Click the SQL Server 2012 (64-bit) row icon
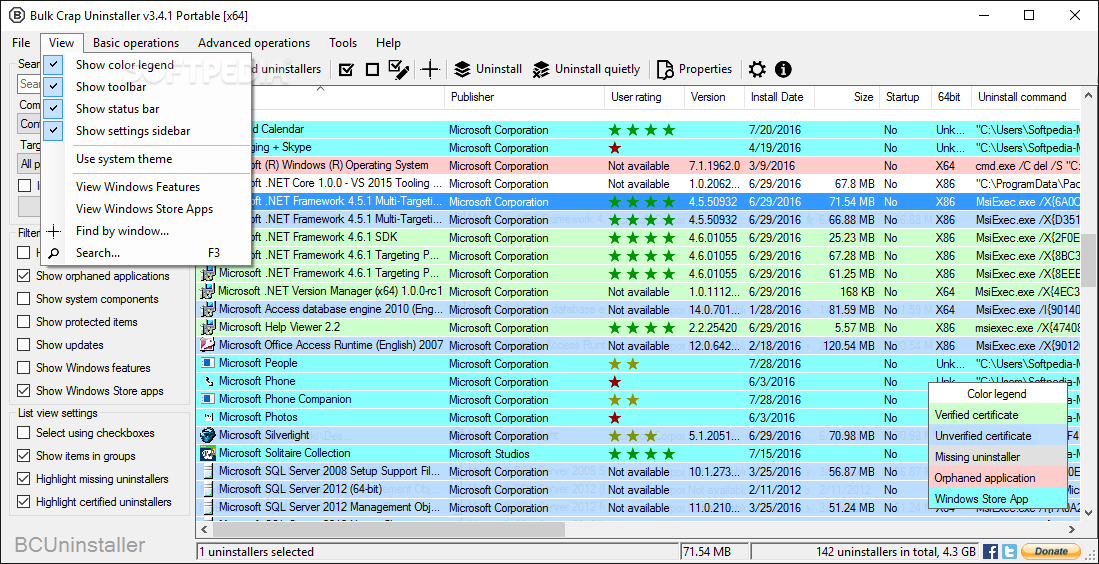Screen dimensions: 1099x564 pyautogui.click(x=207, y=489)
